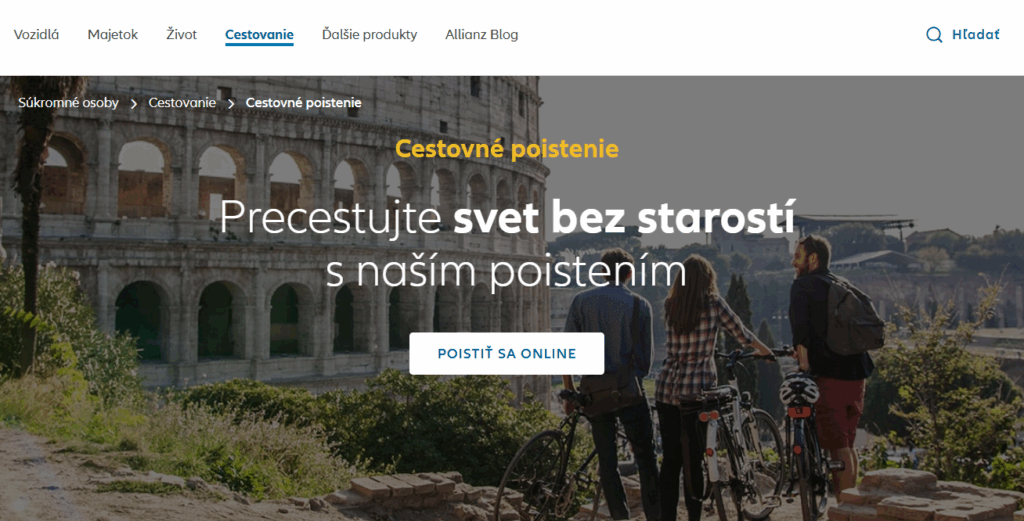Viewport: 1024px width, 521px height.
Task: Click the magnifying glass search icon
Action: 934,35
